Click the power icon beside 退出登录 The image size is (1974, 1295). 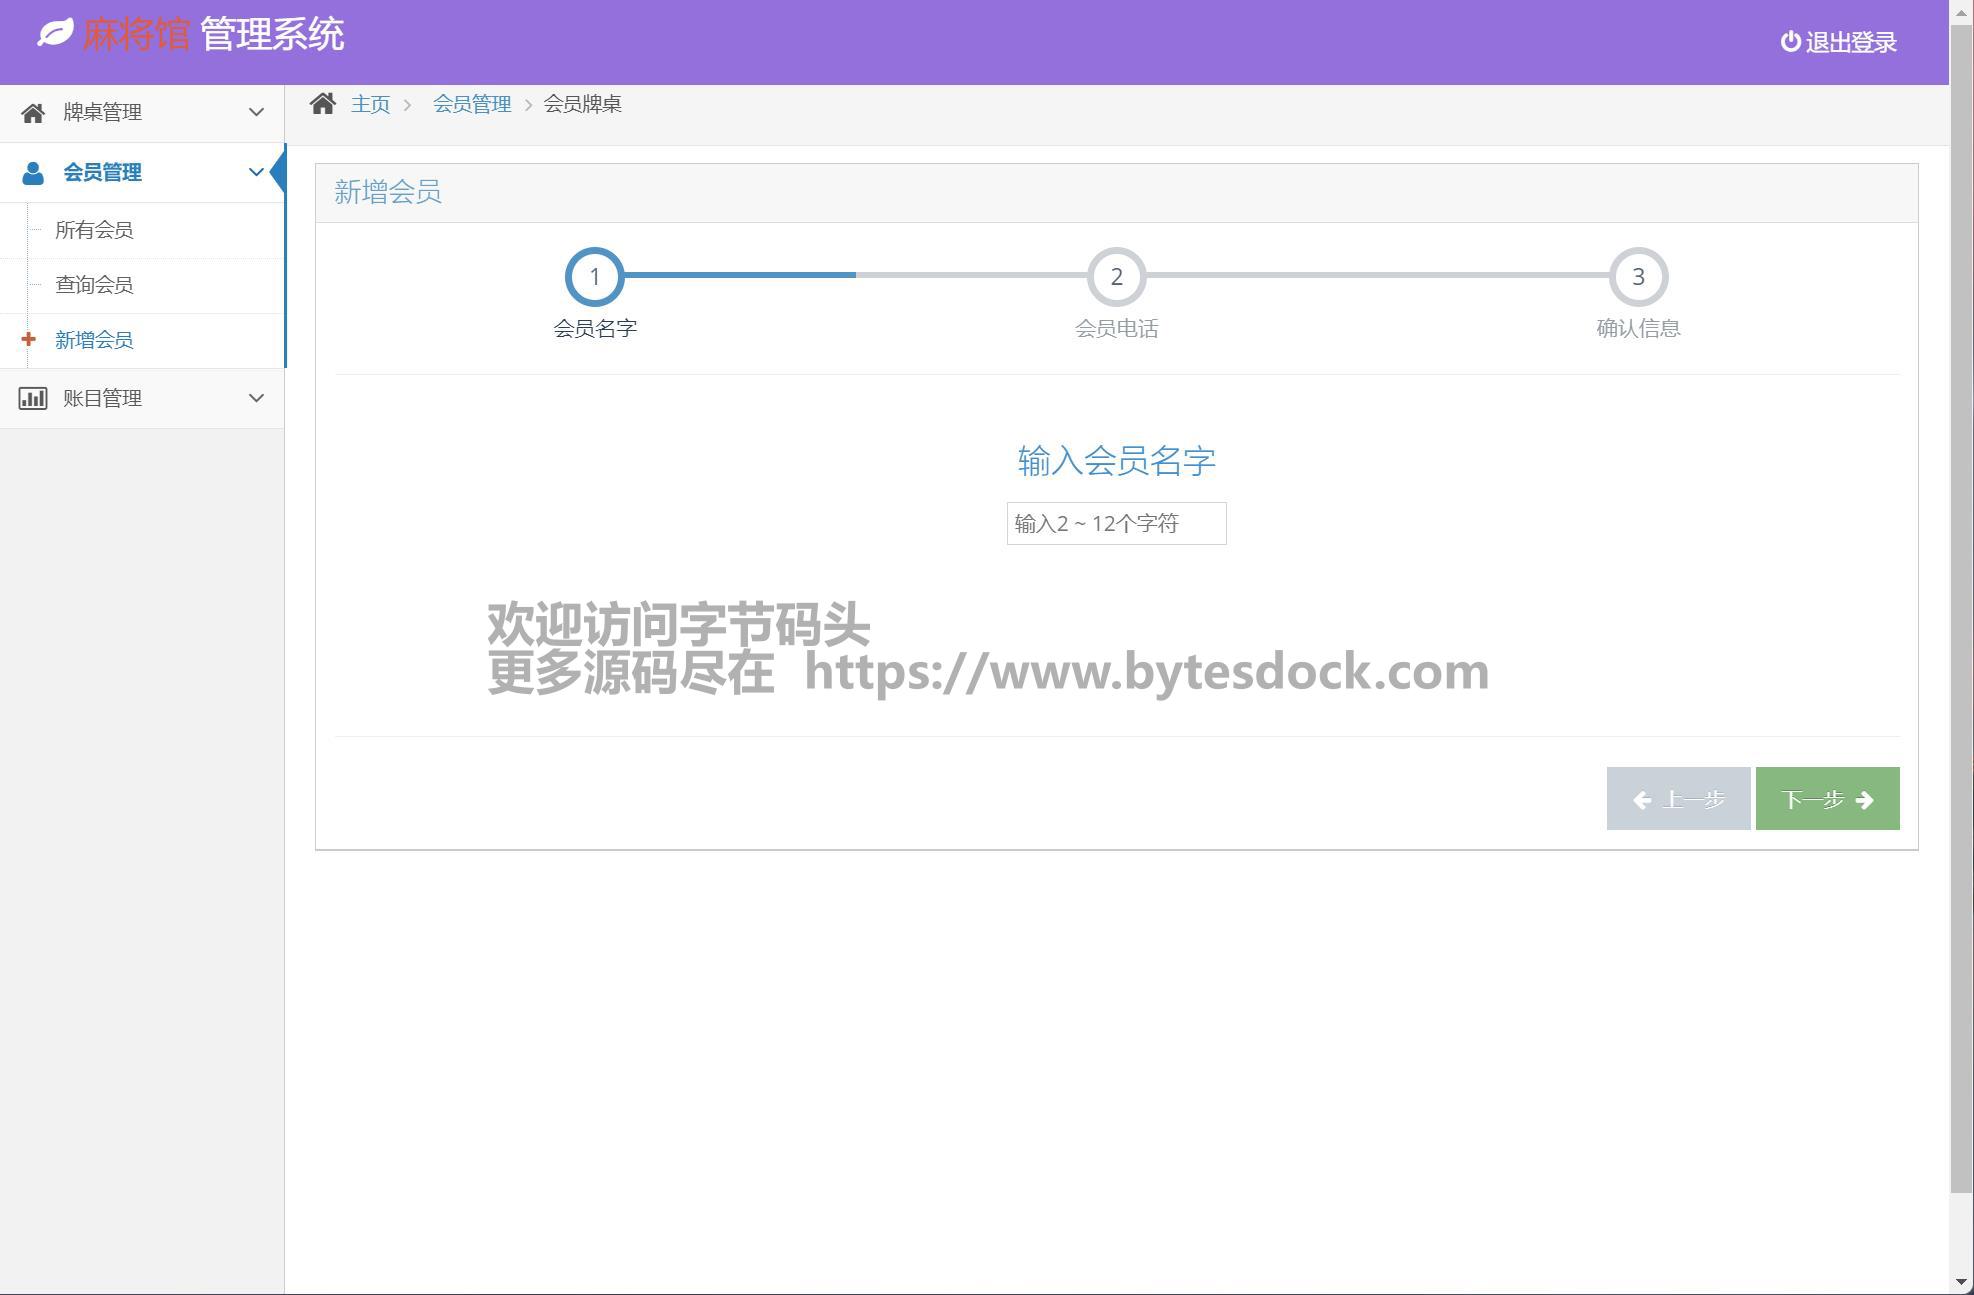(1790, 42)
